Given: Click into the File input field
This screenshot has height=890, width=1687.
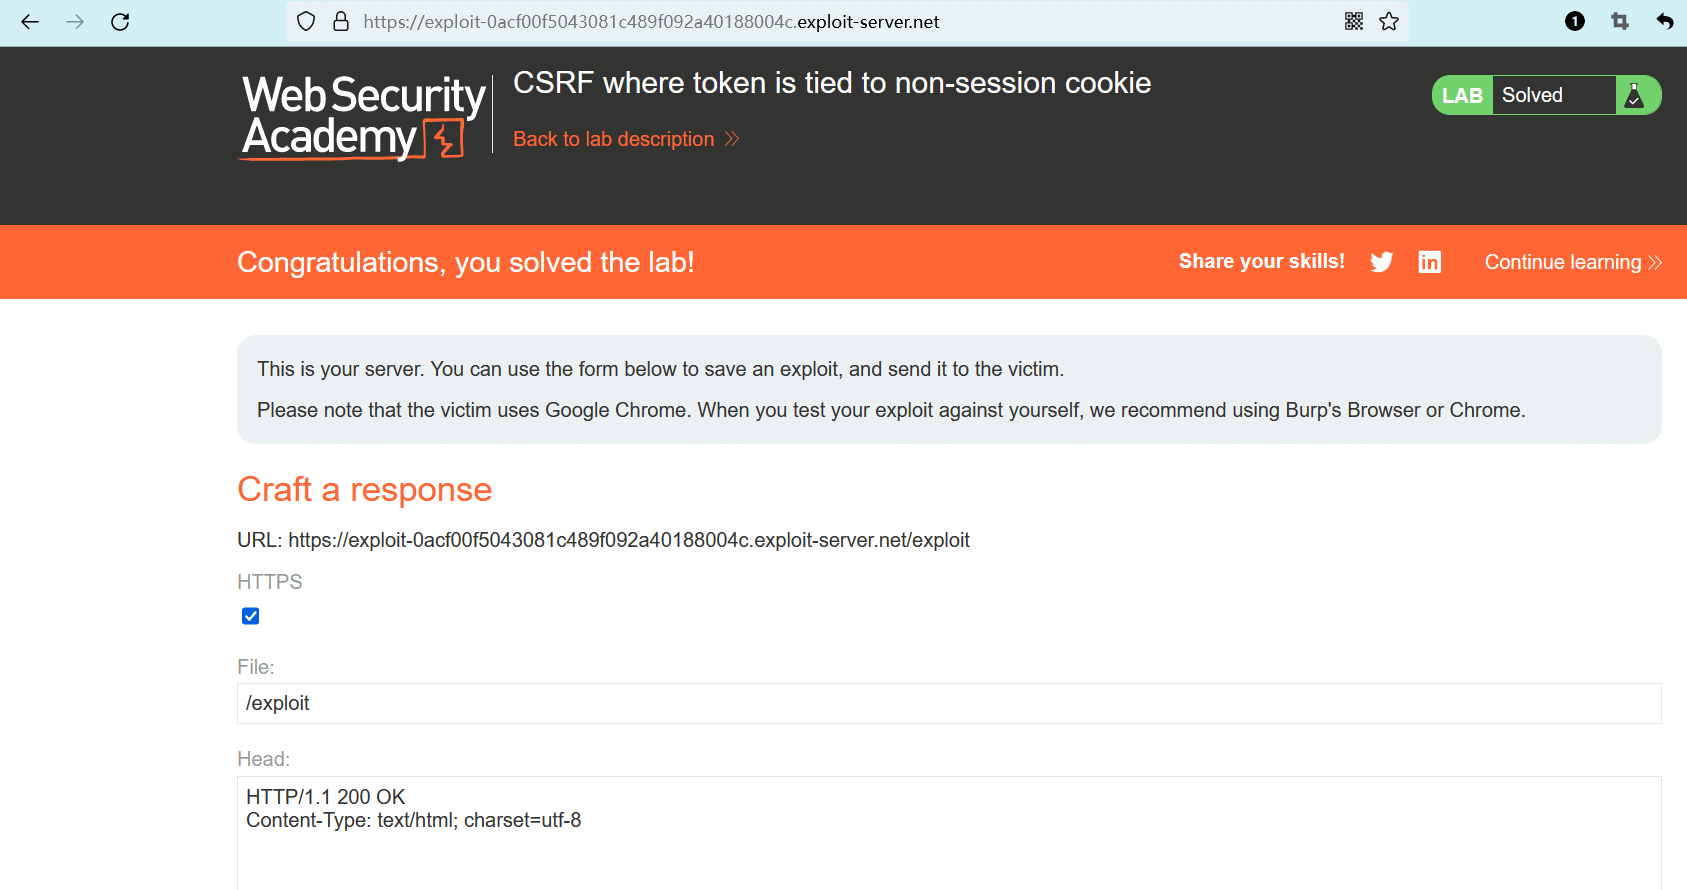Looking at the screenshot, I should (948, 704).
